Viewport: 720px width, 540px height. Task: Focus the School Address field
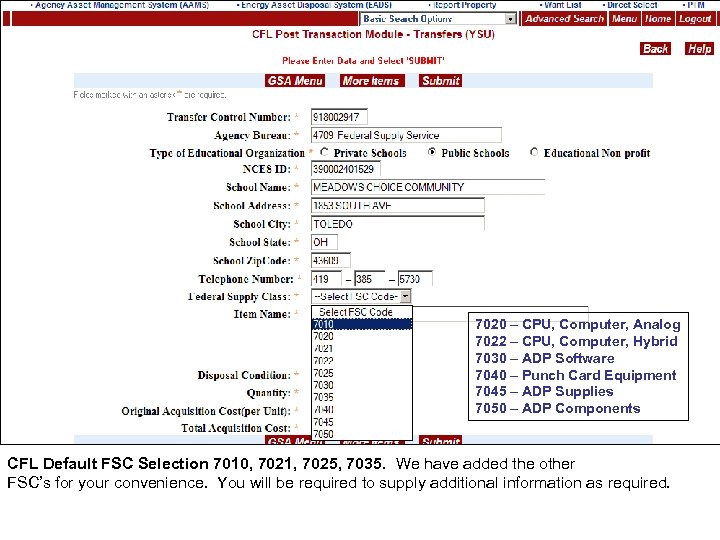398,205
